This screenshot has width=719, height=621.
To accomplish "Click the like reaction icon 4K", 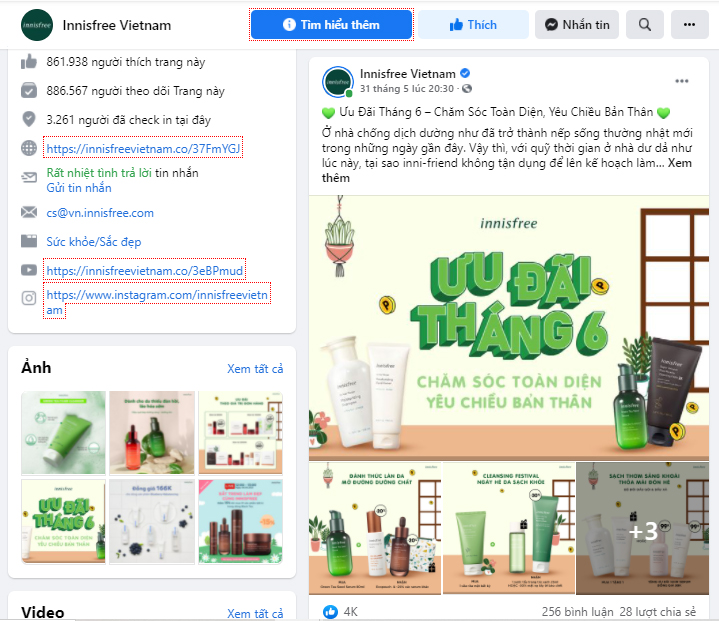I will [330, 611].
